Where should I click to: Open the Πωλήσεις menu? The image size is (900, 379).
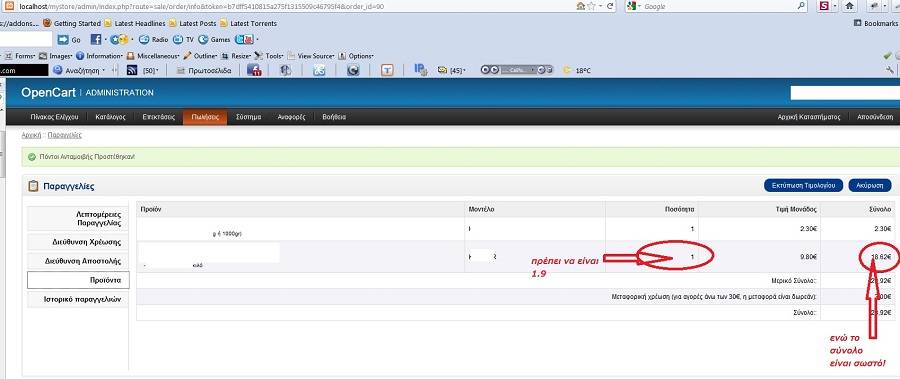(x=205, y=117)
